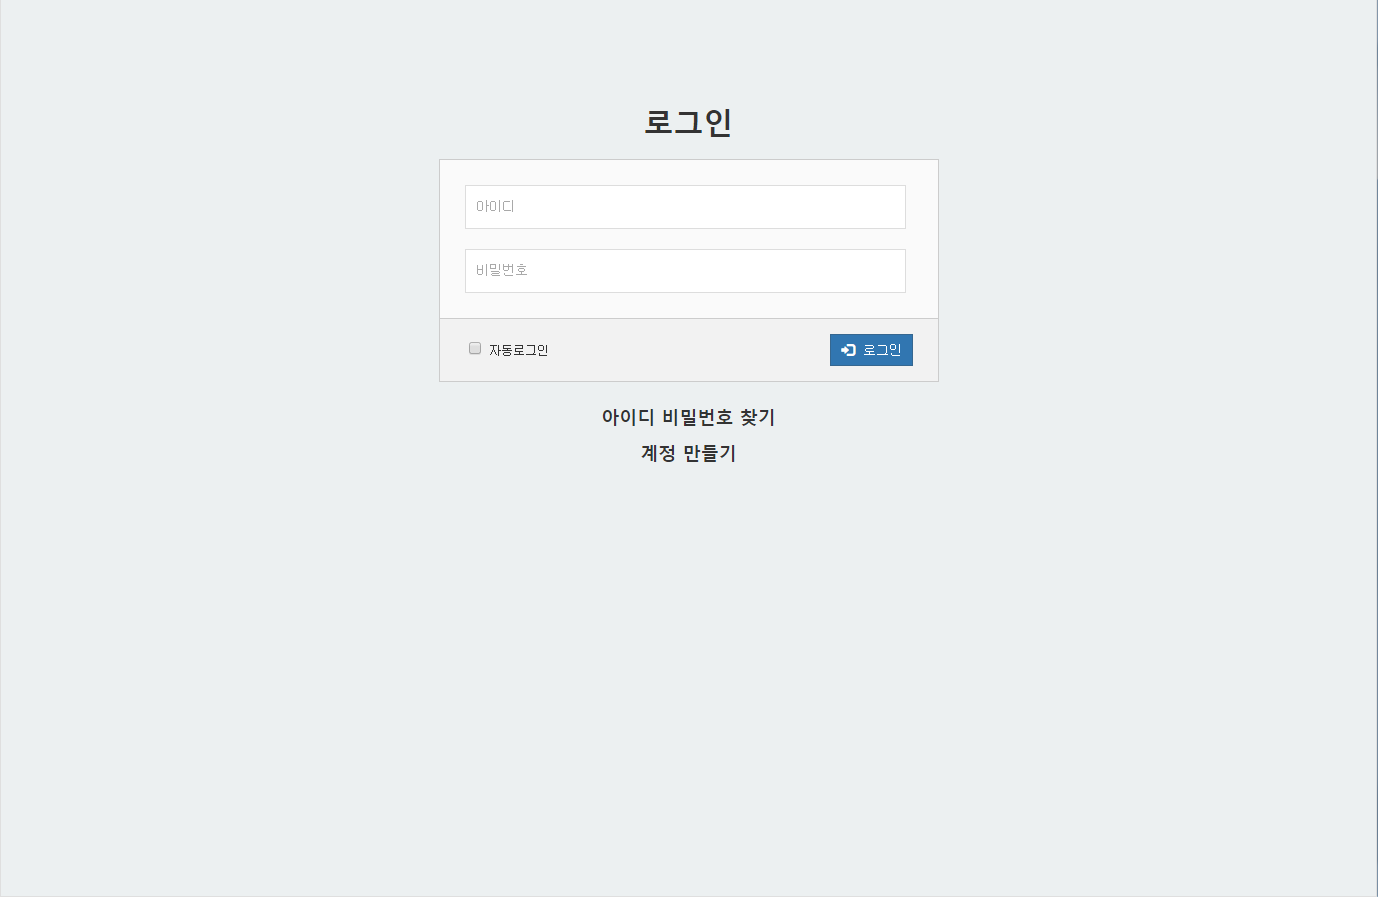Viewport: 1378px width, 897px height.
Task: Click the gap between 아이디 and 비밀번호 fields
Action: coord(685,239)
